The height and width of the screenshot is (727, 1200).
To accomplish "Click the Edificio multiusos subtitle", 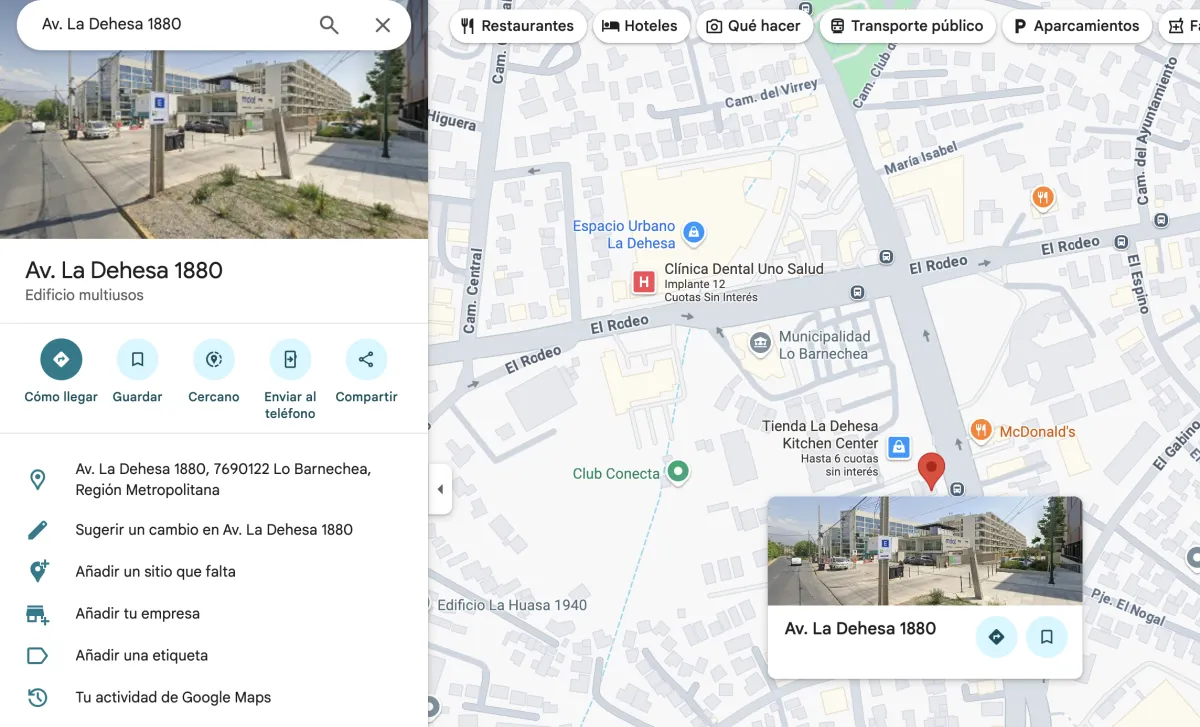I will click(x=85, y=295).
